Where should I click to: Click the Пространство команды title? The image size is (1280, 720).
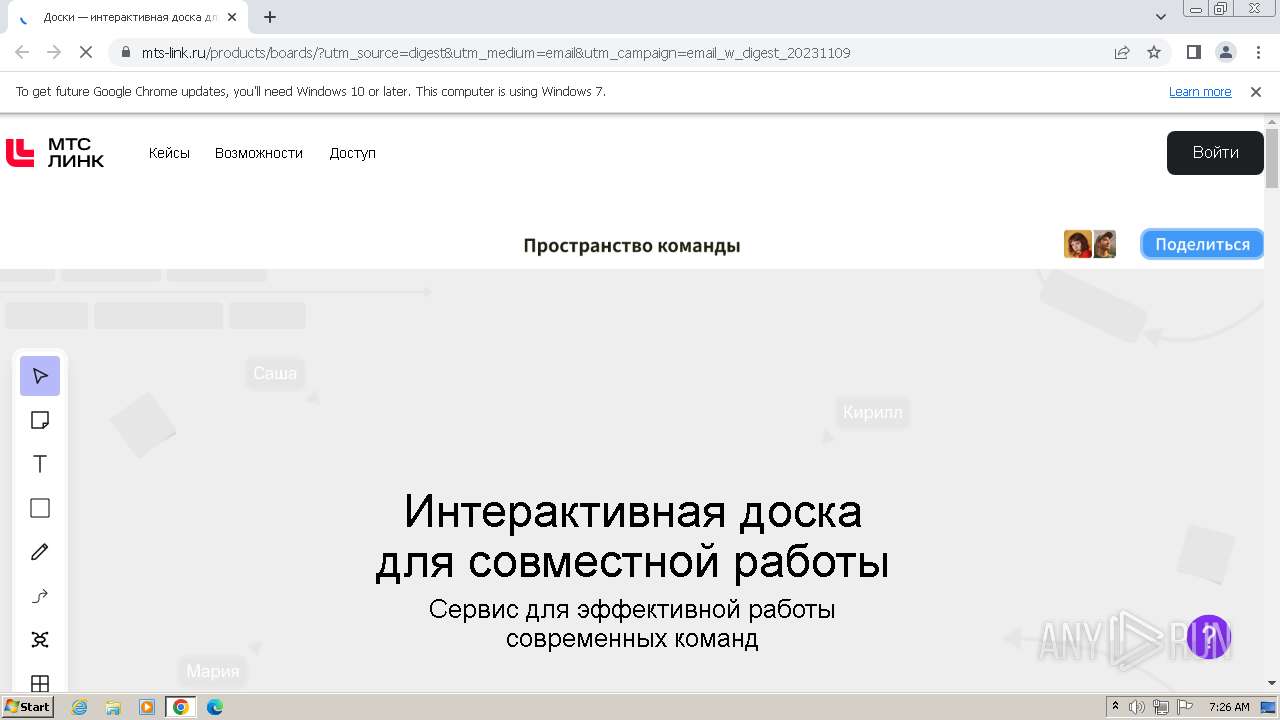coord(632,246)
